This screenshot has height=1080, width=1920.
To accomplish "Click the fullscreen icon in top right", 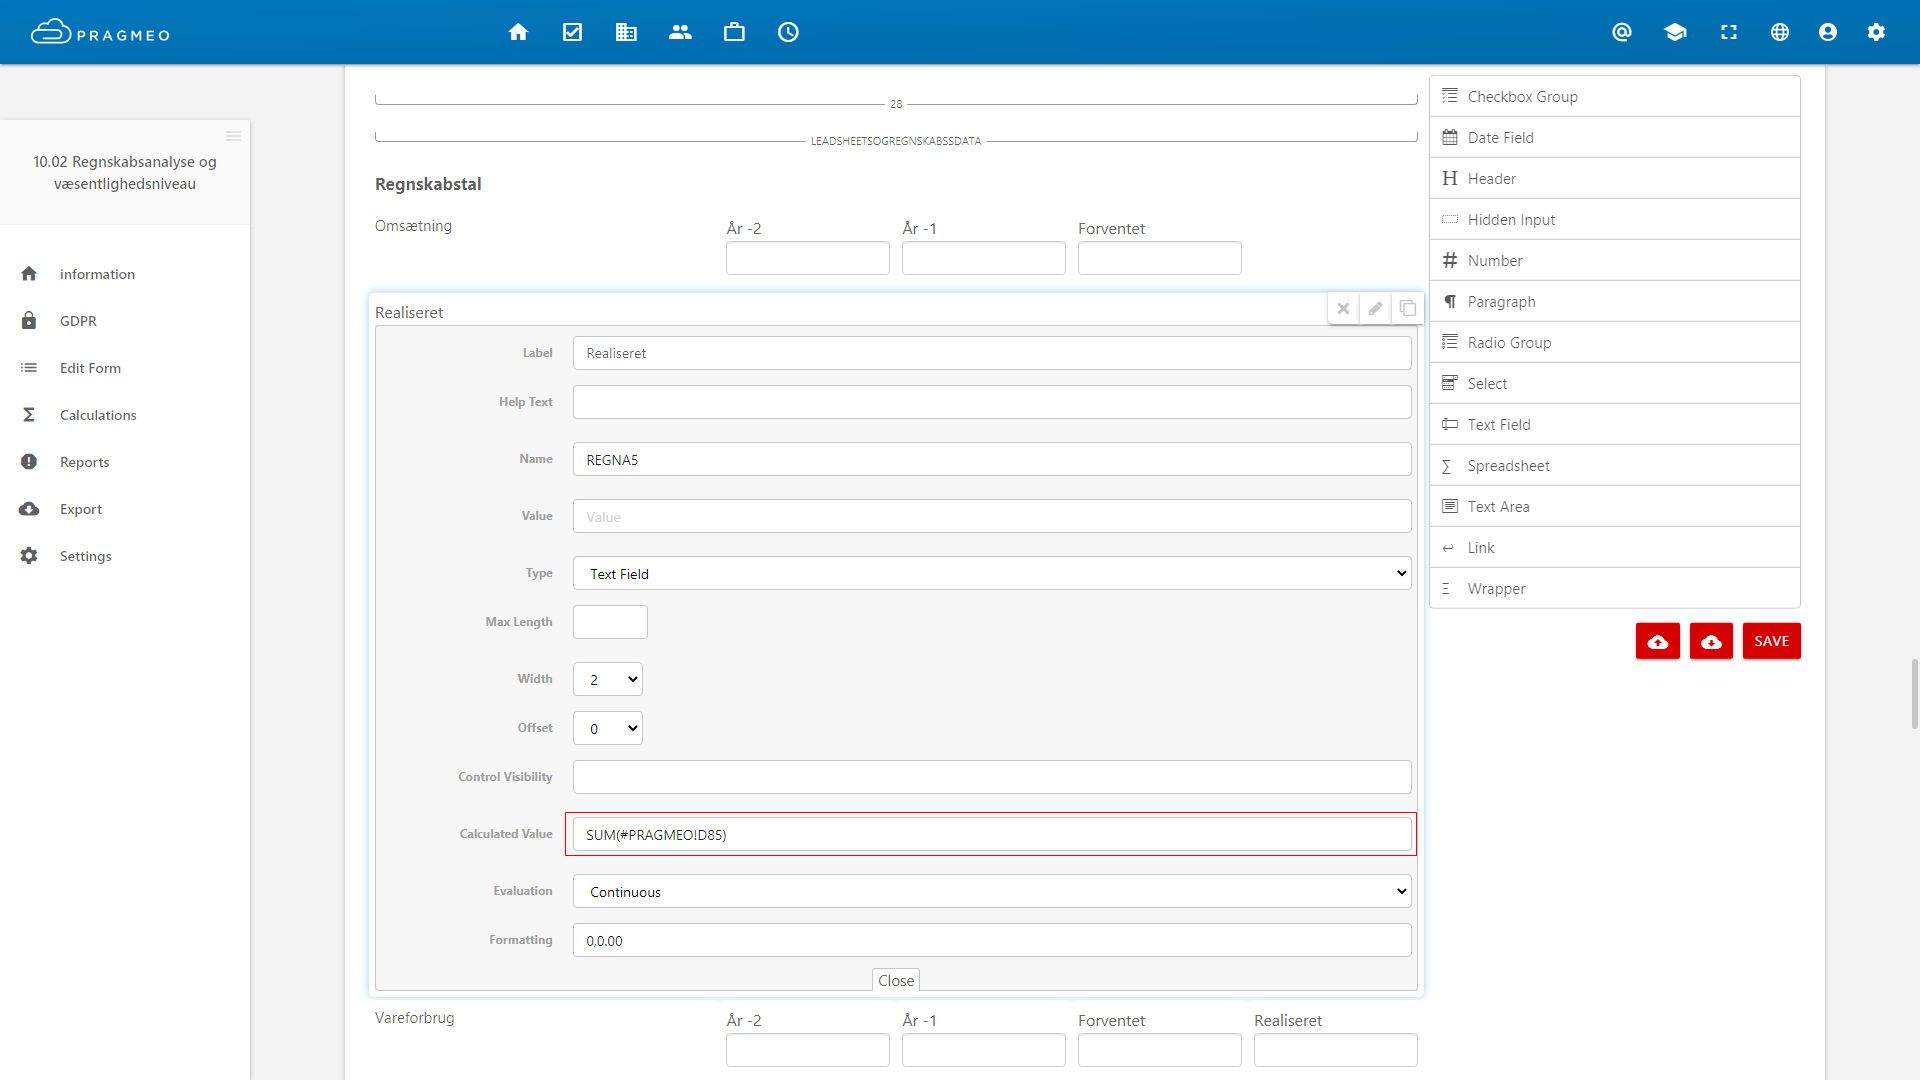I will [1728, 32].
